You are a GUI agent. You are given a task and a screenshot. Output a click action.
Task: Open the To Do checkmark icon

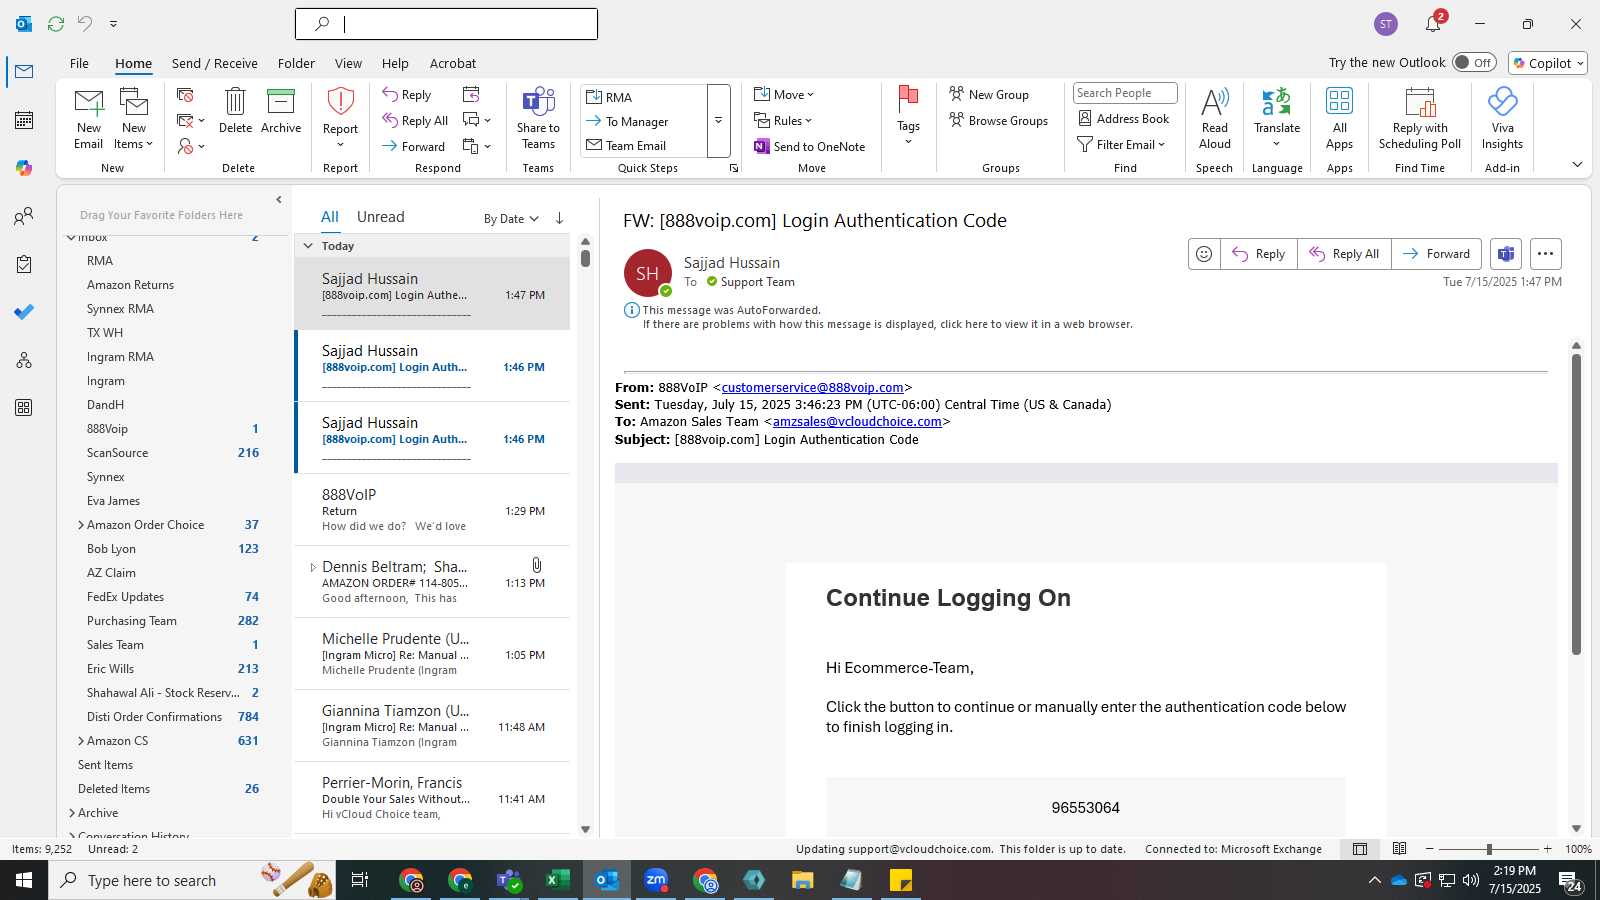24,312
